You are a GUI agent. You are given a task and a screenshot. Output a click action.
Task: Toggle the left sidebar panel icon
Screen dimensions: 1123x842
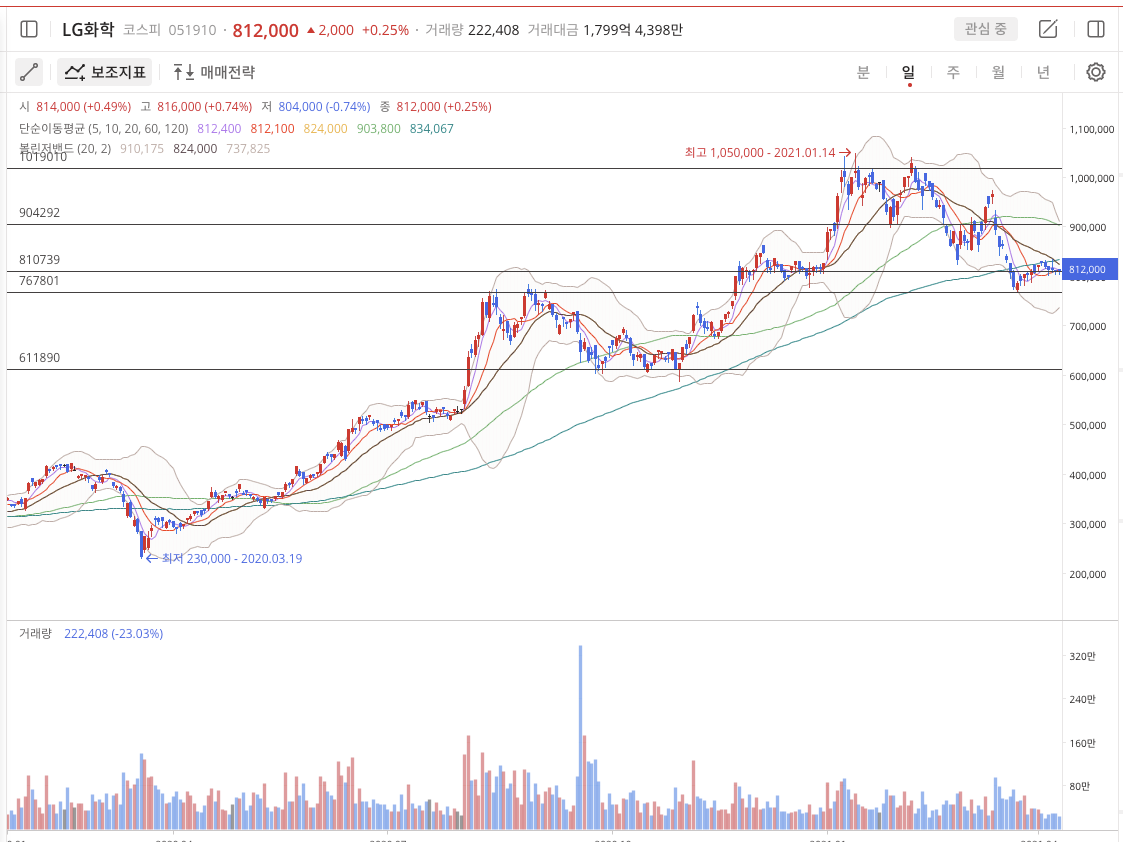pyautogui.click(x=29, y=29)
